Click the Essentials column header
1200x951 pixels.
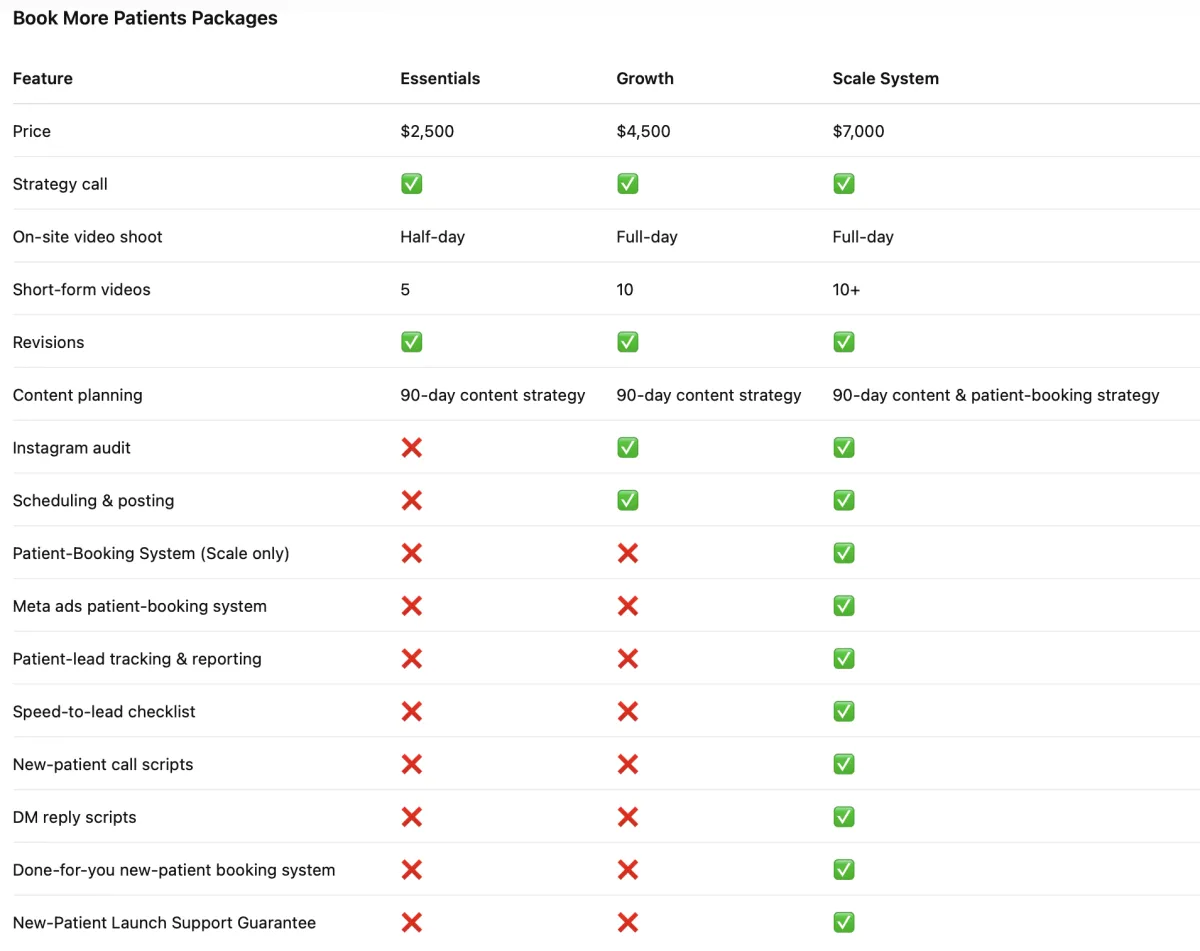[x=440, y=79]
